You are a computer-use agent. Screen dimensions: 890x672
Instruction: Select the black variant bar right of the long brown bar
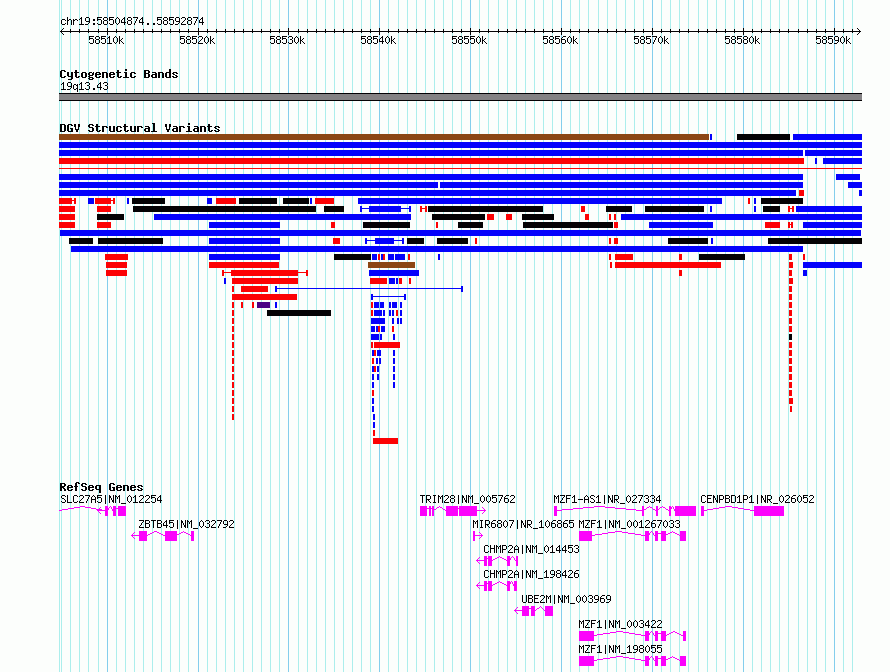[763, 137]
